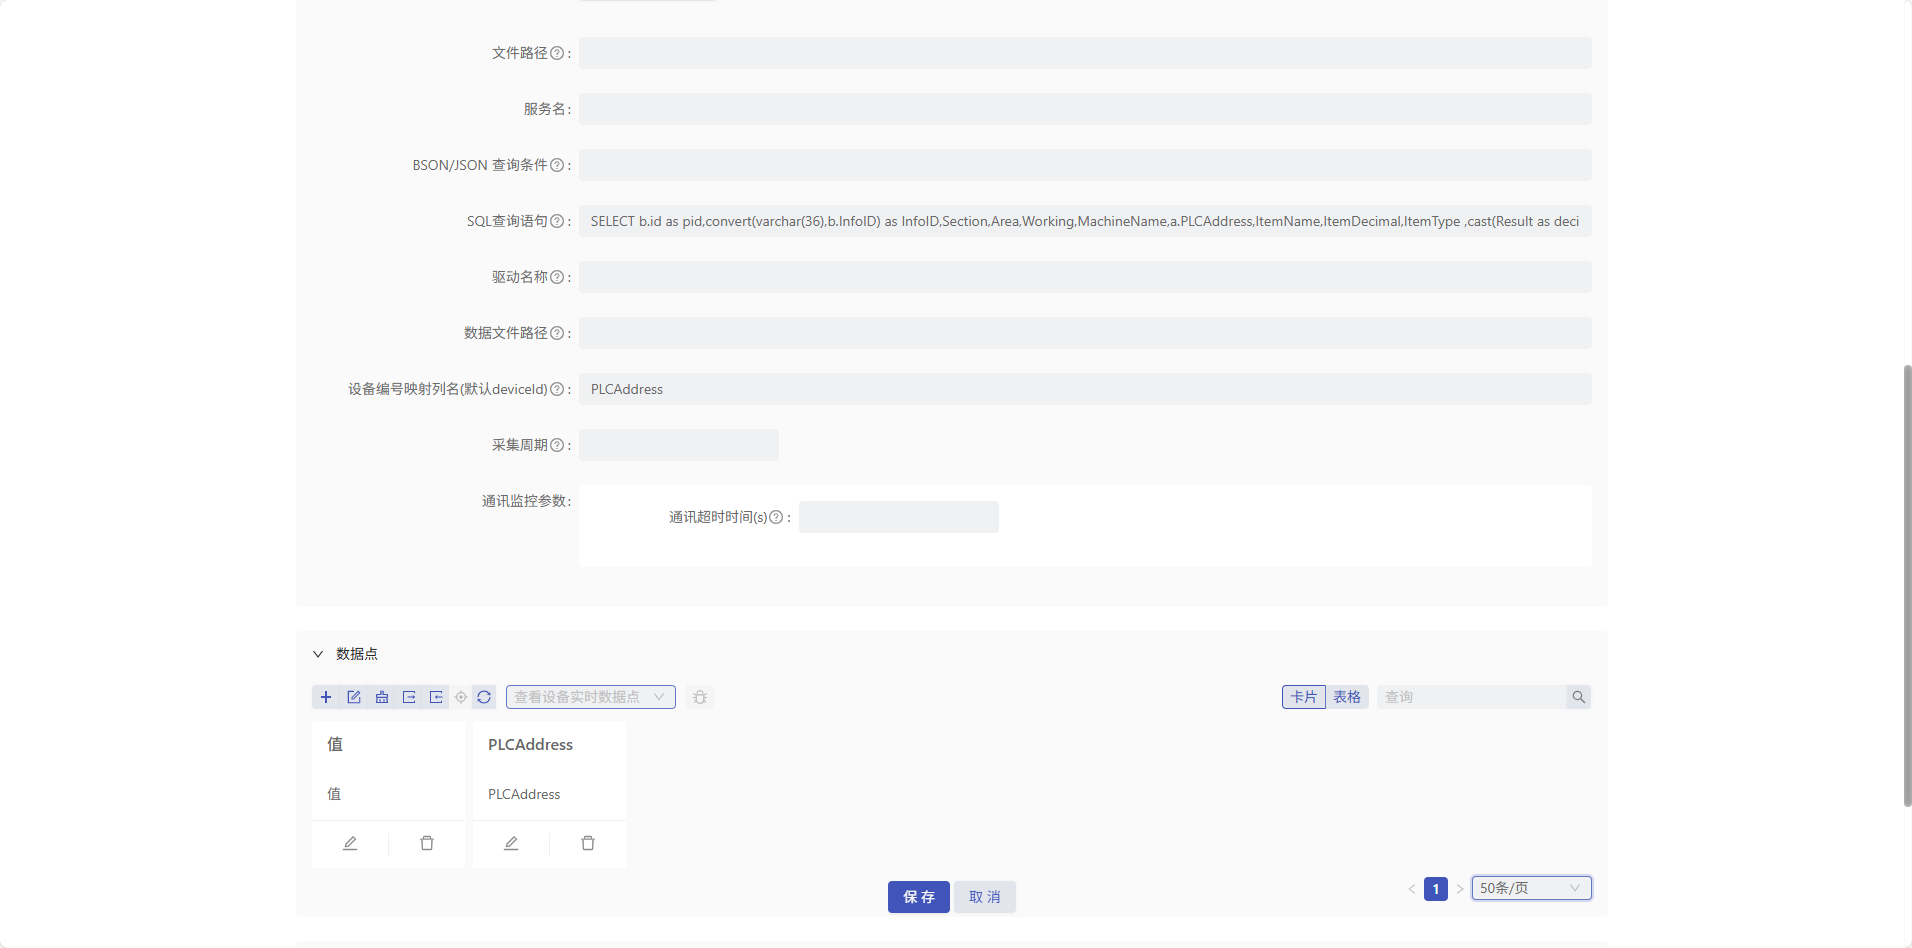Click the clear/brush icon in the toolbar
The height and width of the screenshot is (948, 1912).
[381, 697]
